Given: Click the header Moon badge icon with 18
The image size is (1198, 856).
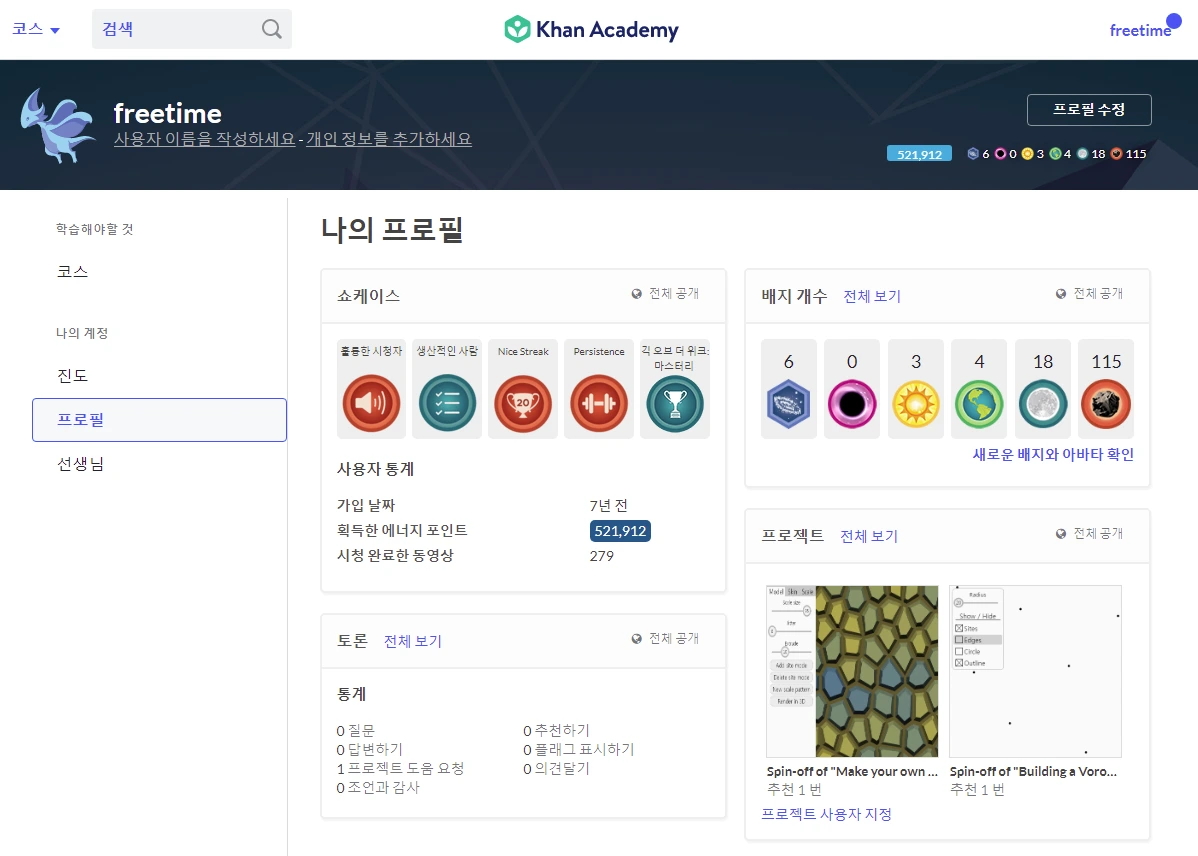Looking at the screenshot, I should tap(1083, 154).
